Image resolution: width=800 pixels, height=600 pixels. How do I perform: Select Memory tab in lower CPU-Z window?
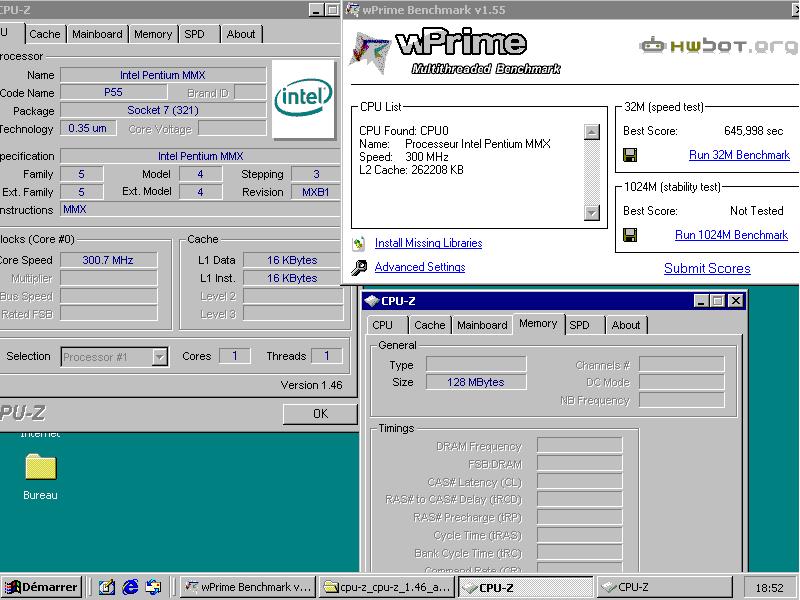pyautogui.click(x=538, y=323)
